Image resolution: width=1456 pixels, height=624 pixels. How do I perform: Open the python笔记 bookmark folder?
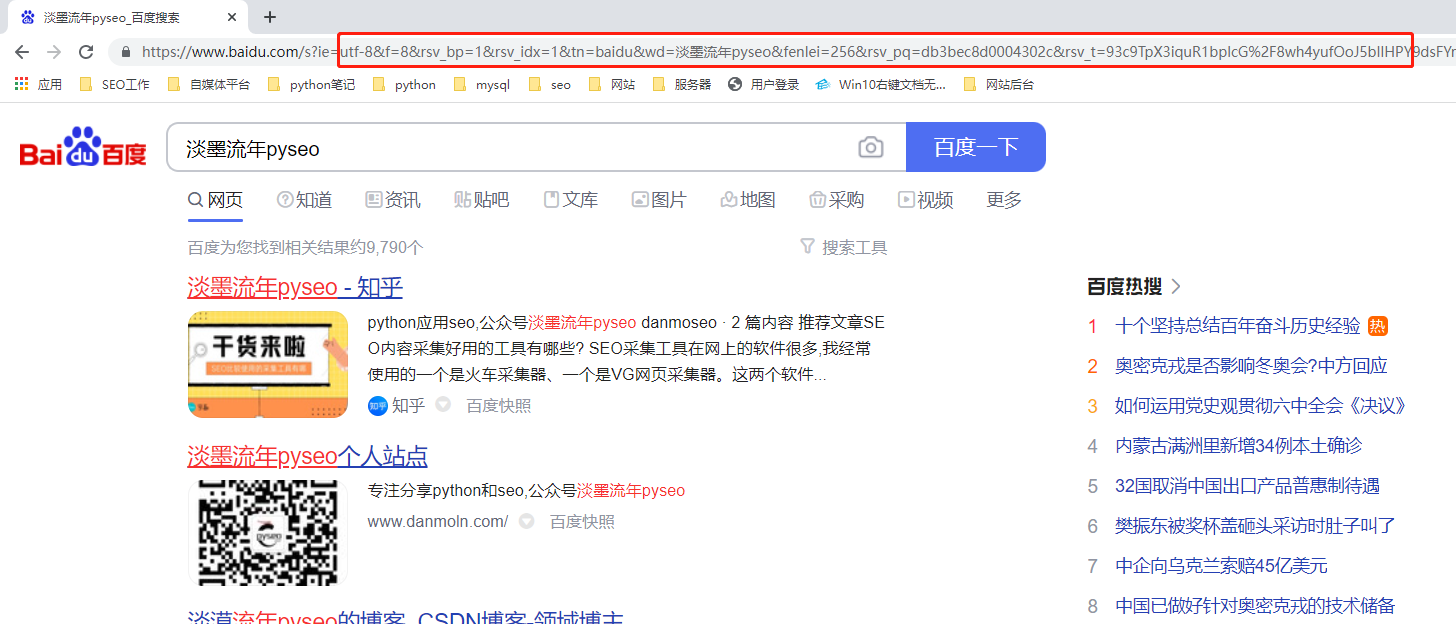tap(311, 85)
